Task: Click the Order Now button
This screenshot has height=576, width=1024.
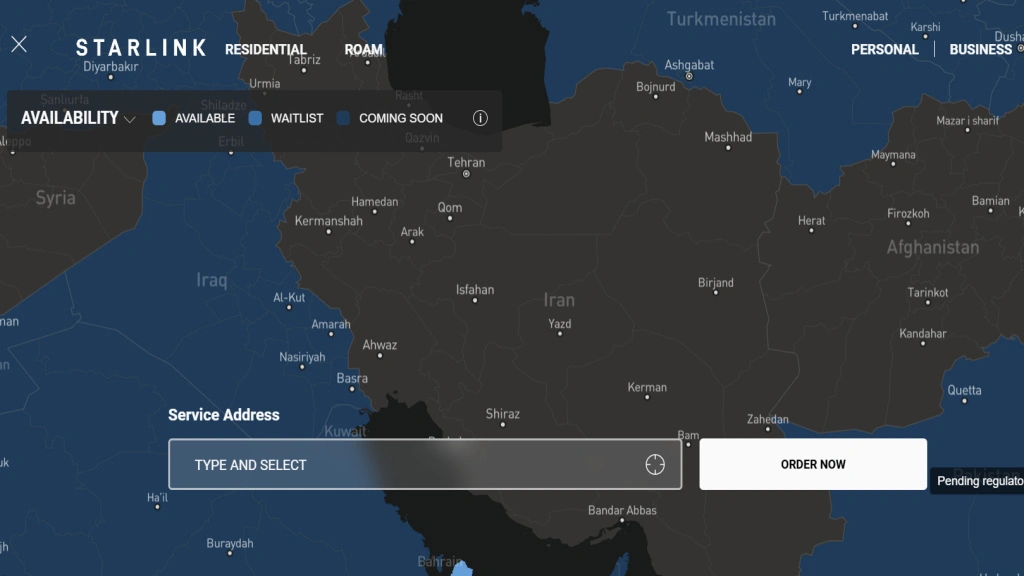Action: click(x=813, y=464)
